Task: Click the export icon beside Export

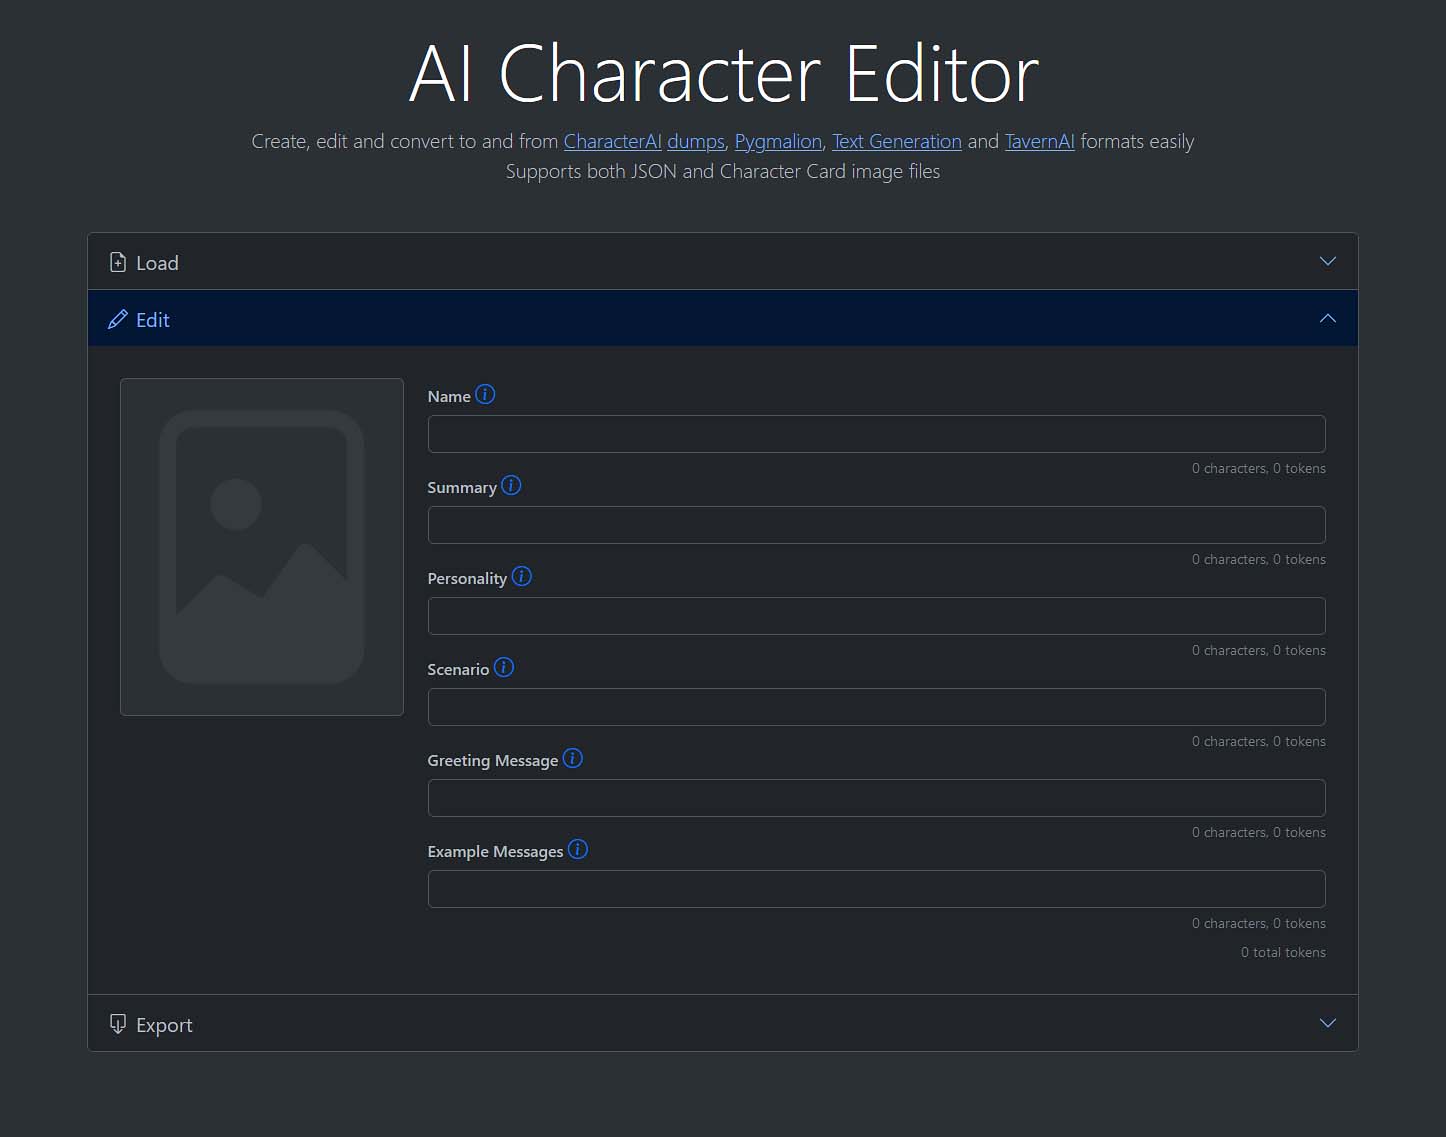Action: 118,1023
